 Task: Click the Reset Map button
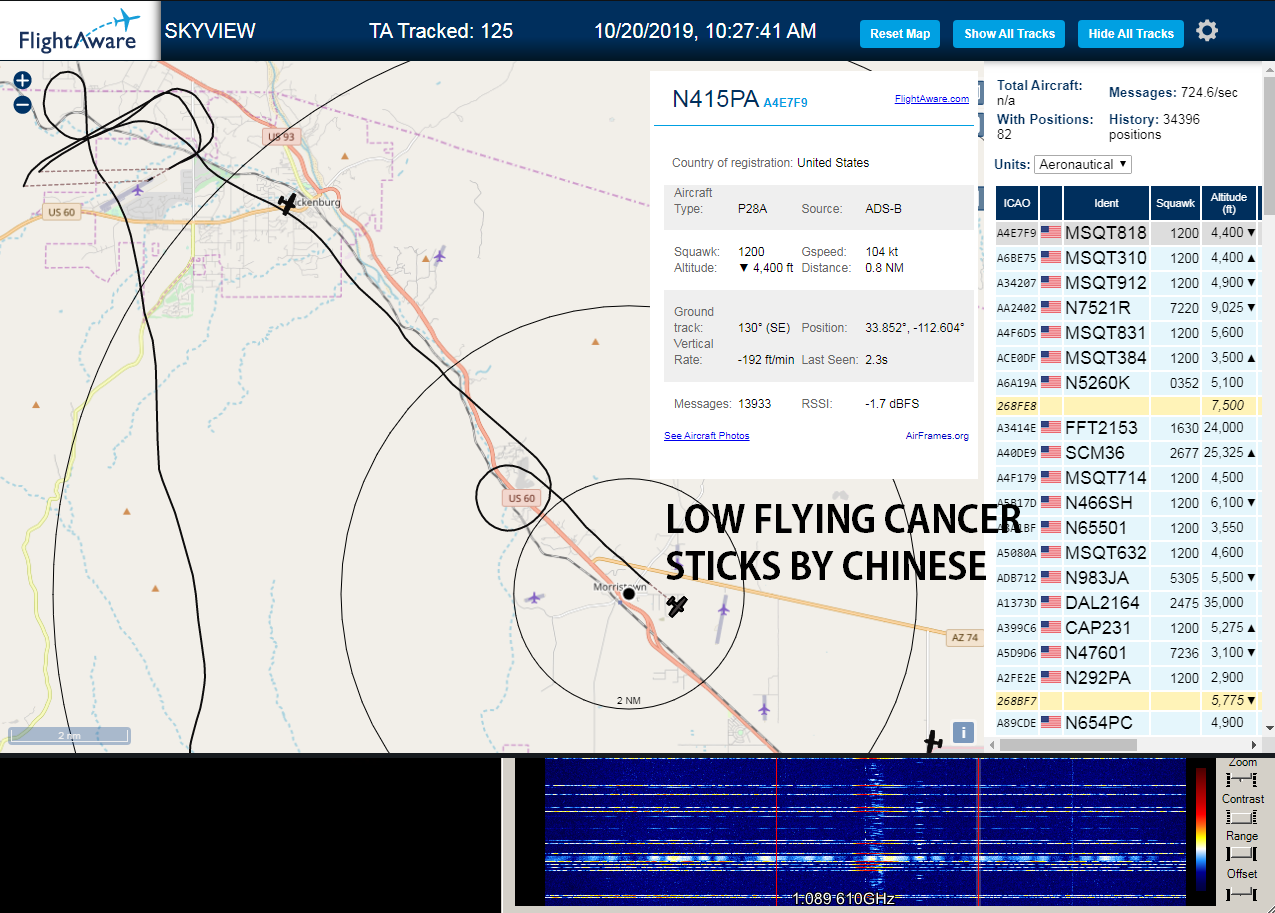900,33
